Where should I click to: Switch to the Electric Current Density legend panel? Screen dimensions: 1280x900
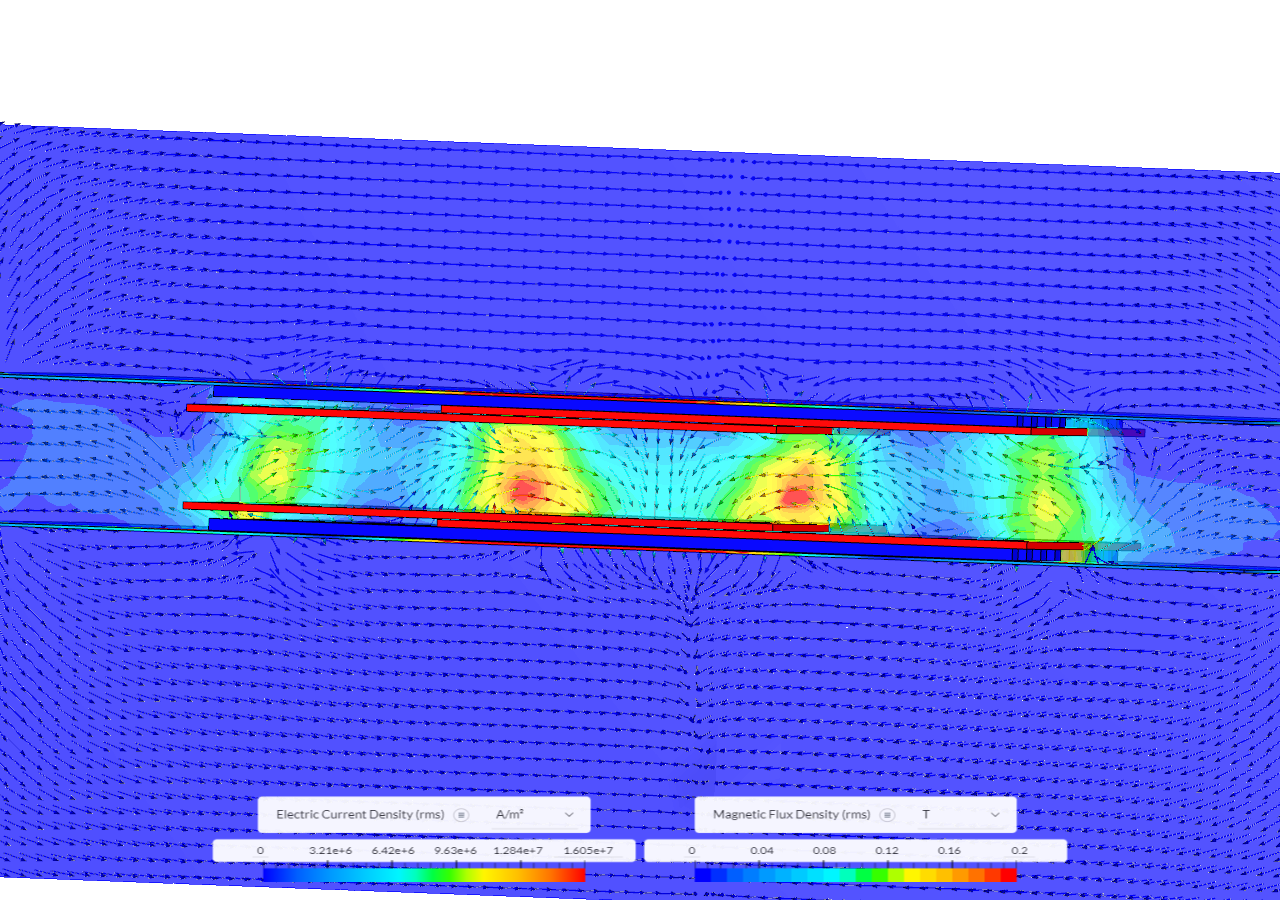(357, 814)
